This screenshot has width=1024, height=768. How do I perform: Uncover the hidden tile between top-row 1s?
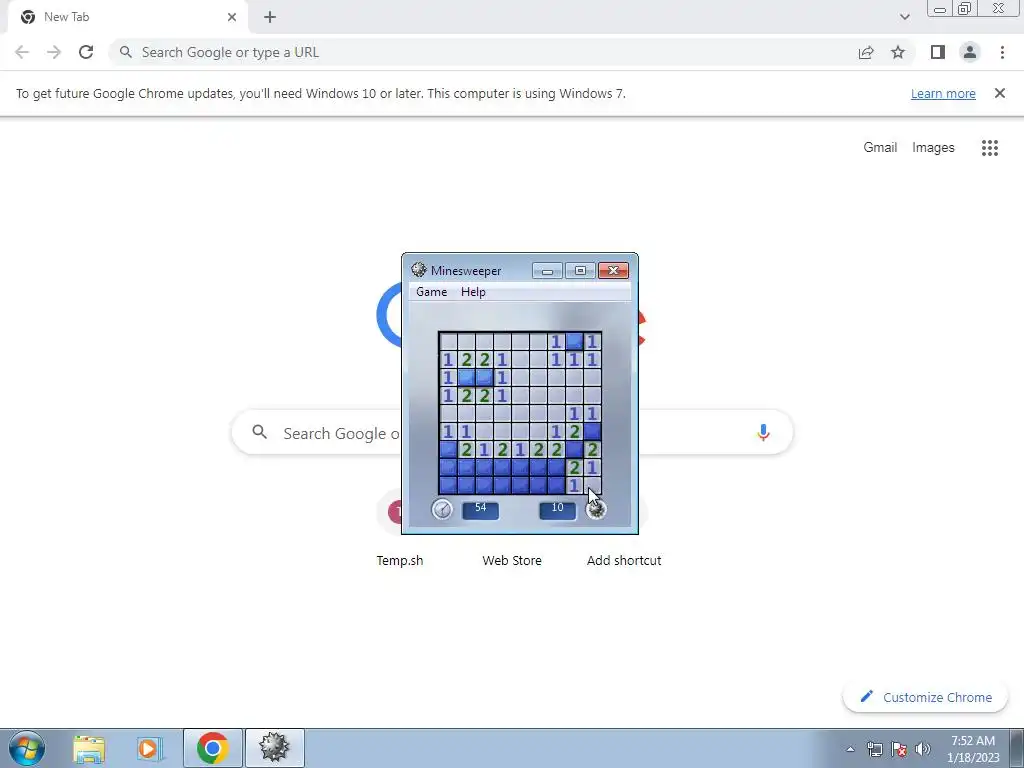pos(574,341)
